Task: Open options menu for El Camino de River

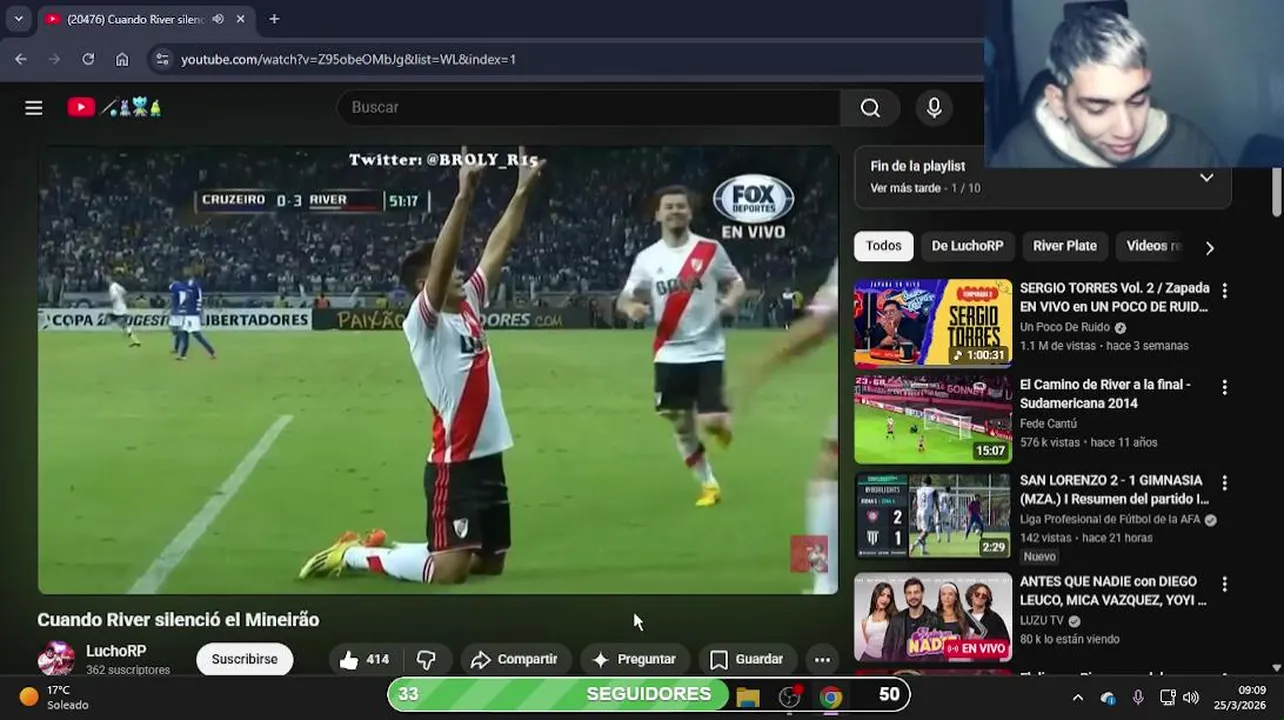Action: point(1224,386)
